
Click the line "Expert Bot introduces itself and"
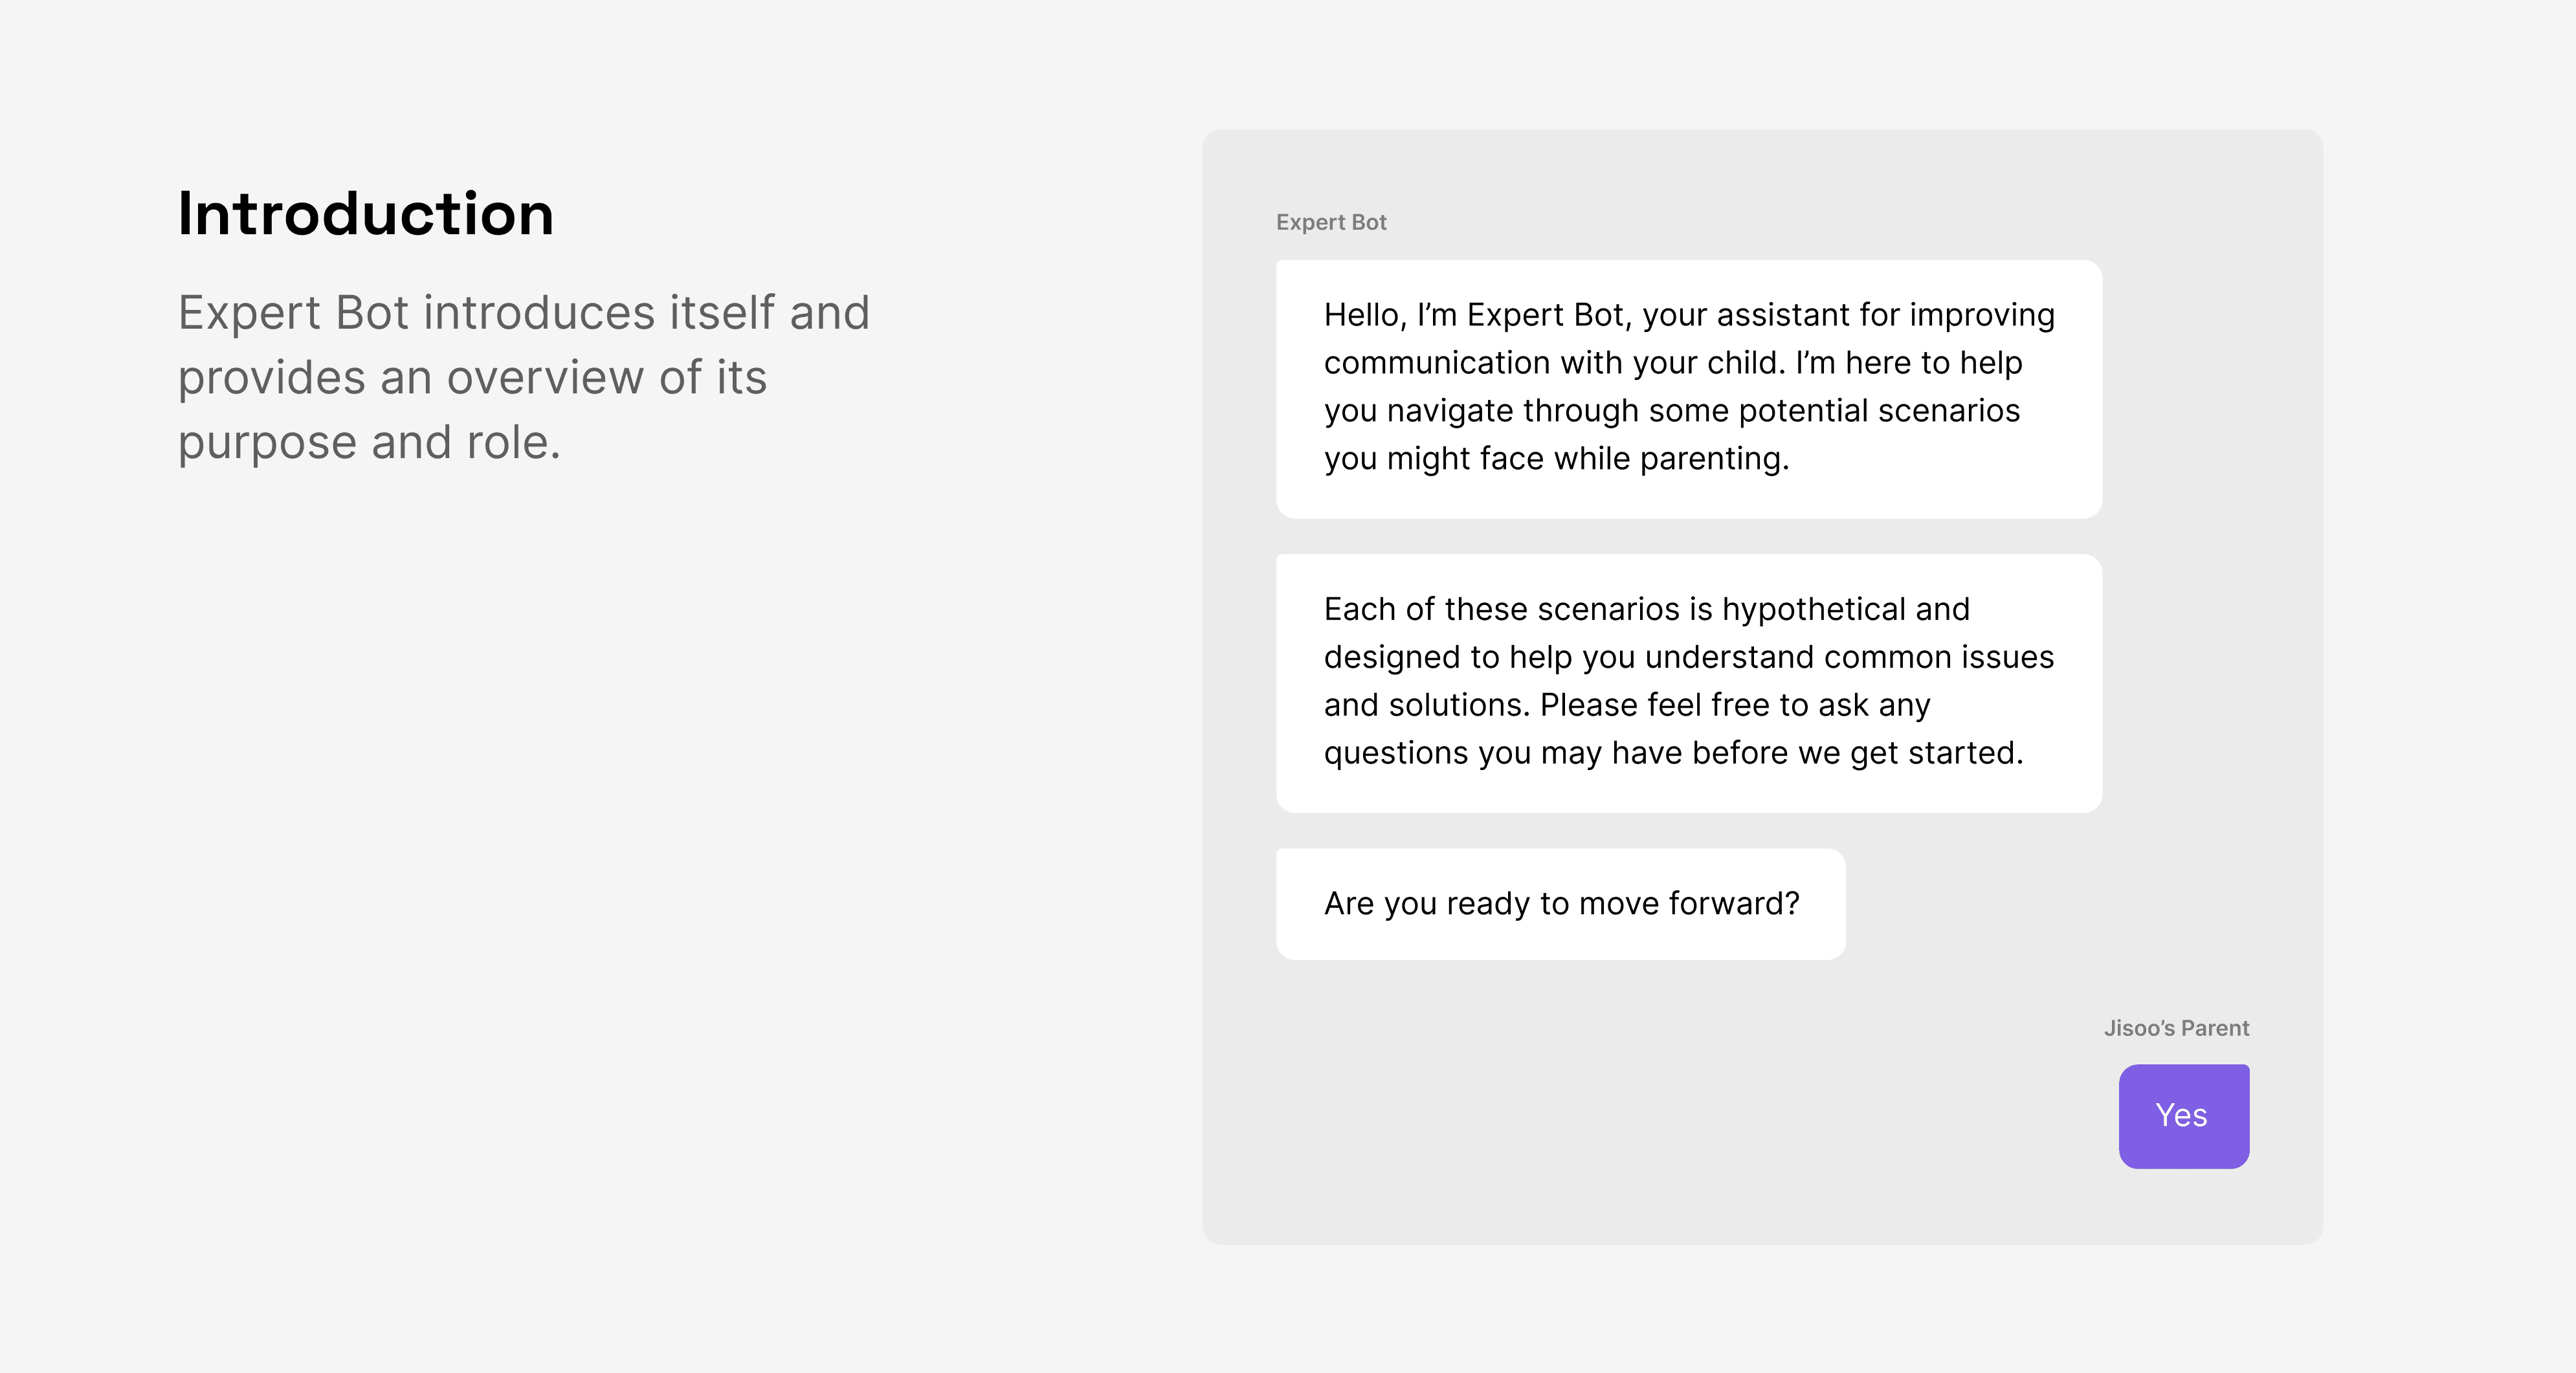point(524,313)
